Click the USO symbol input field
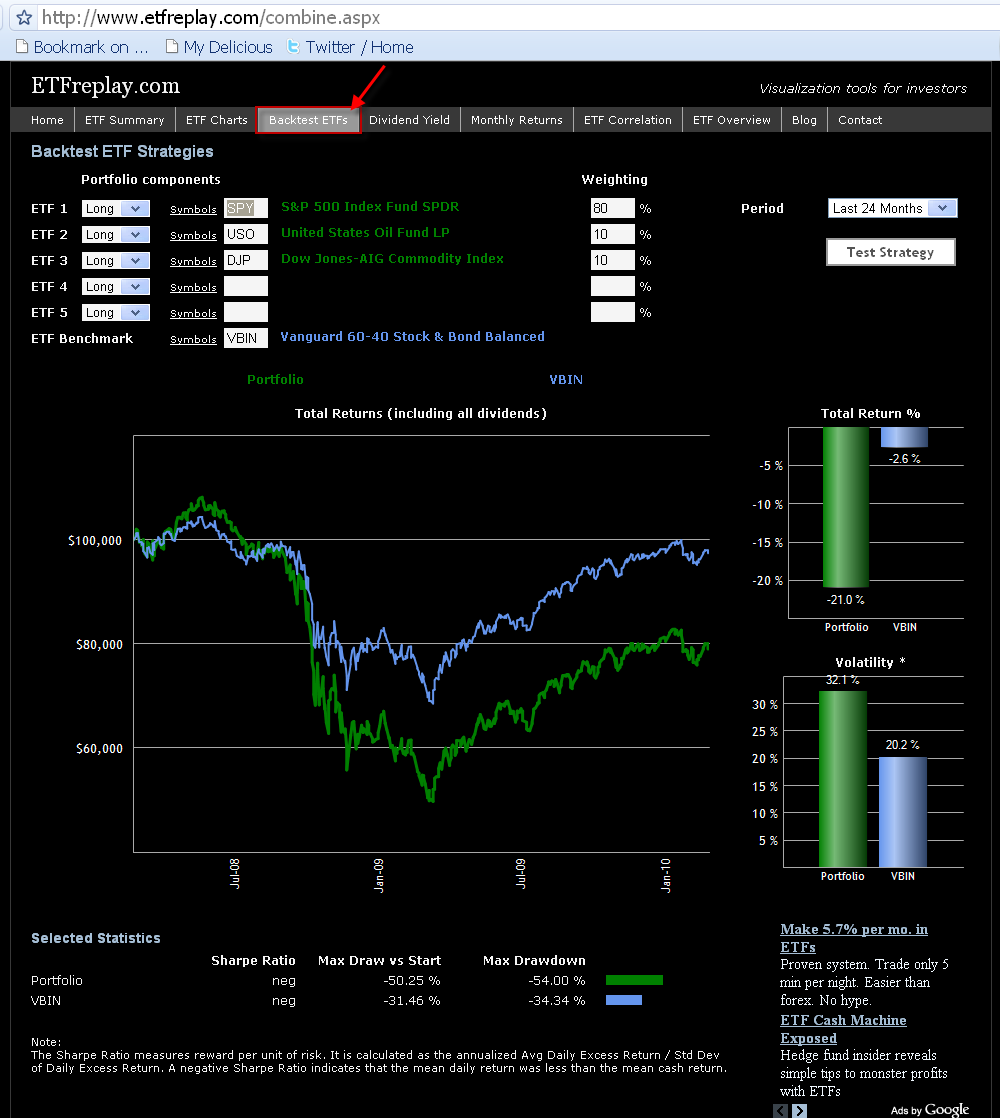The height and width of the screenshot is (1118, 1000). (246, 234)
